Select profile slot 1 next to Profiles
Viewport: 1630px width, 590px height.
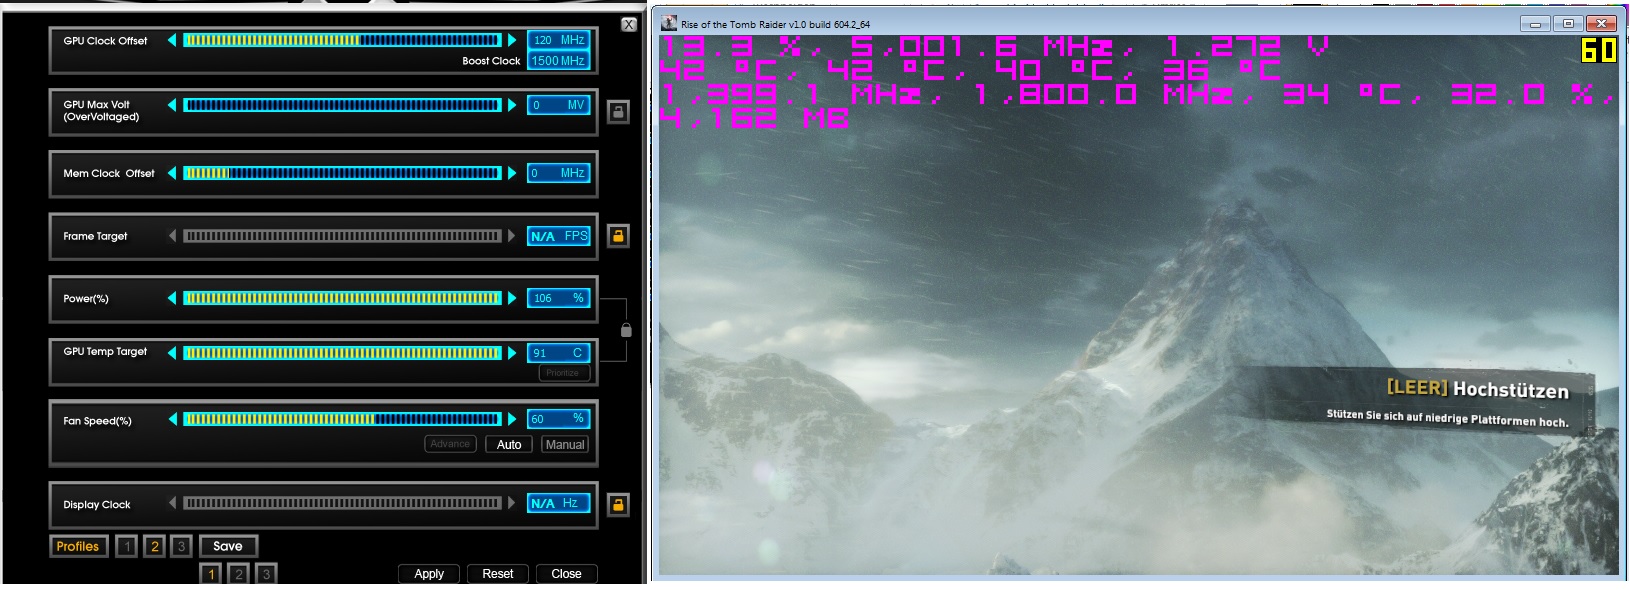pos(126,546)
